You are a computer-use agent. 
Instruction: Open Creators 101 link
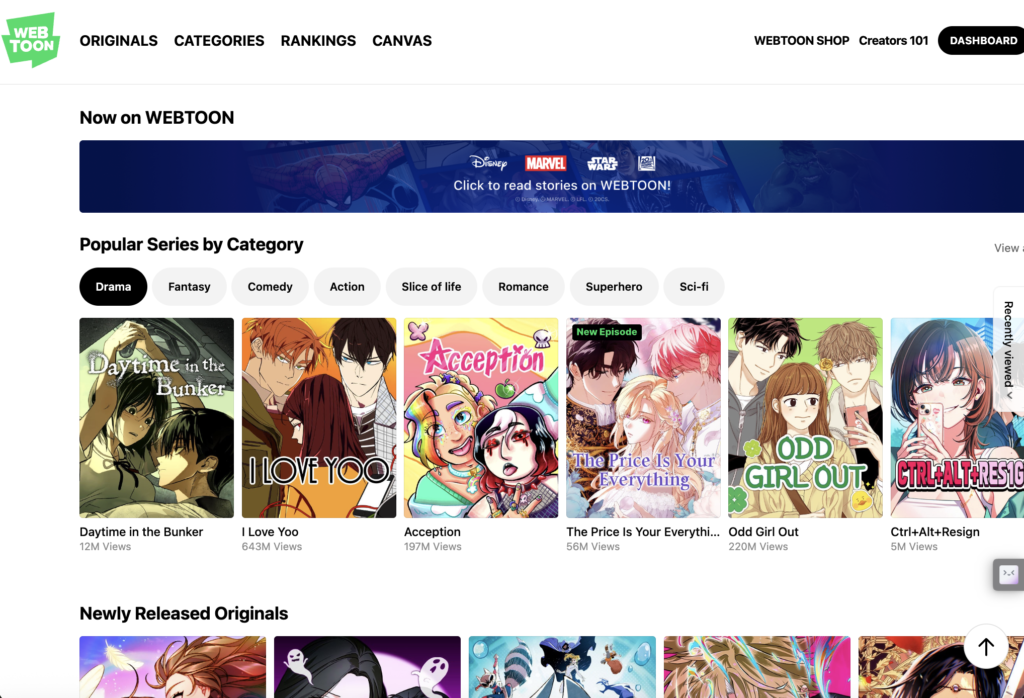[893, 40]
